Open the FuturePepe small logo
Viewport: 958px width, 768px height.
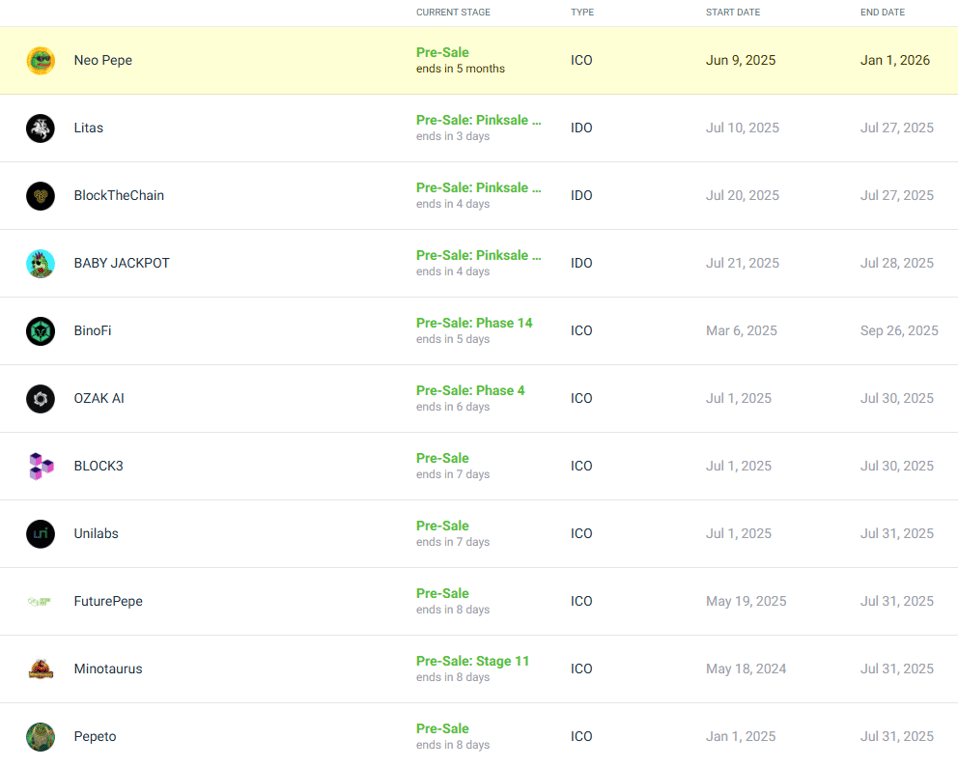tap(40, 601)
